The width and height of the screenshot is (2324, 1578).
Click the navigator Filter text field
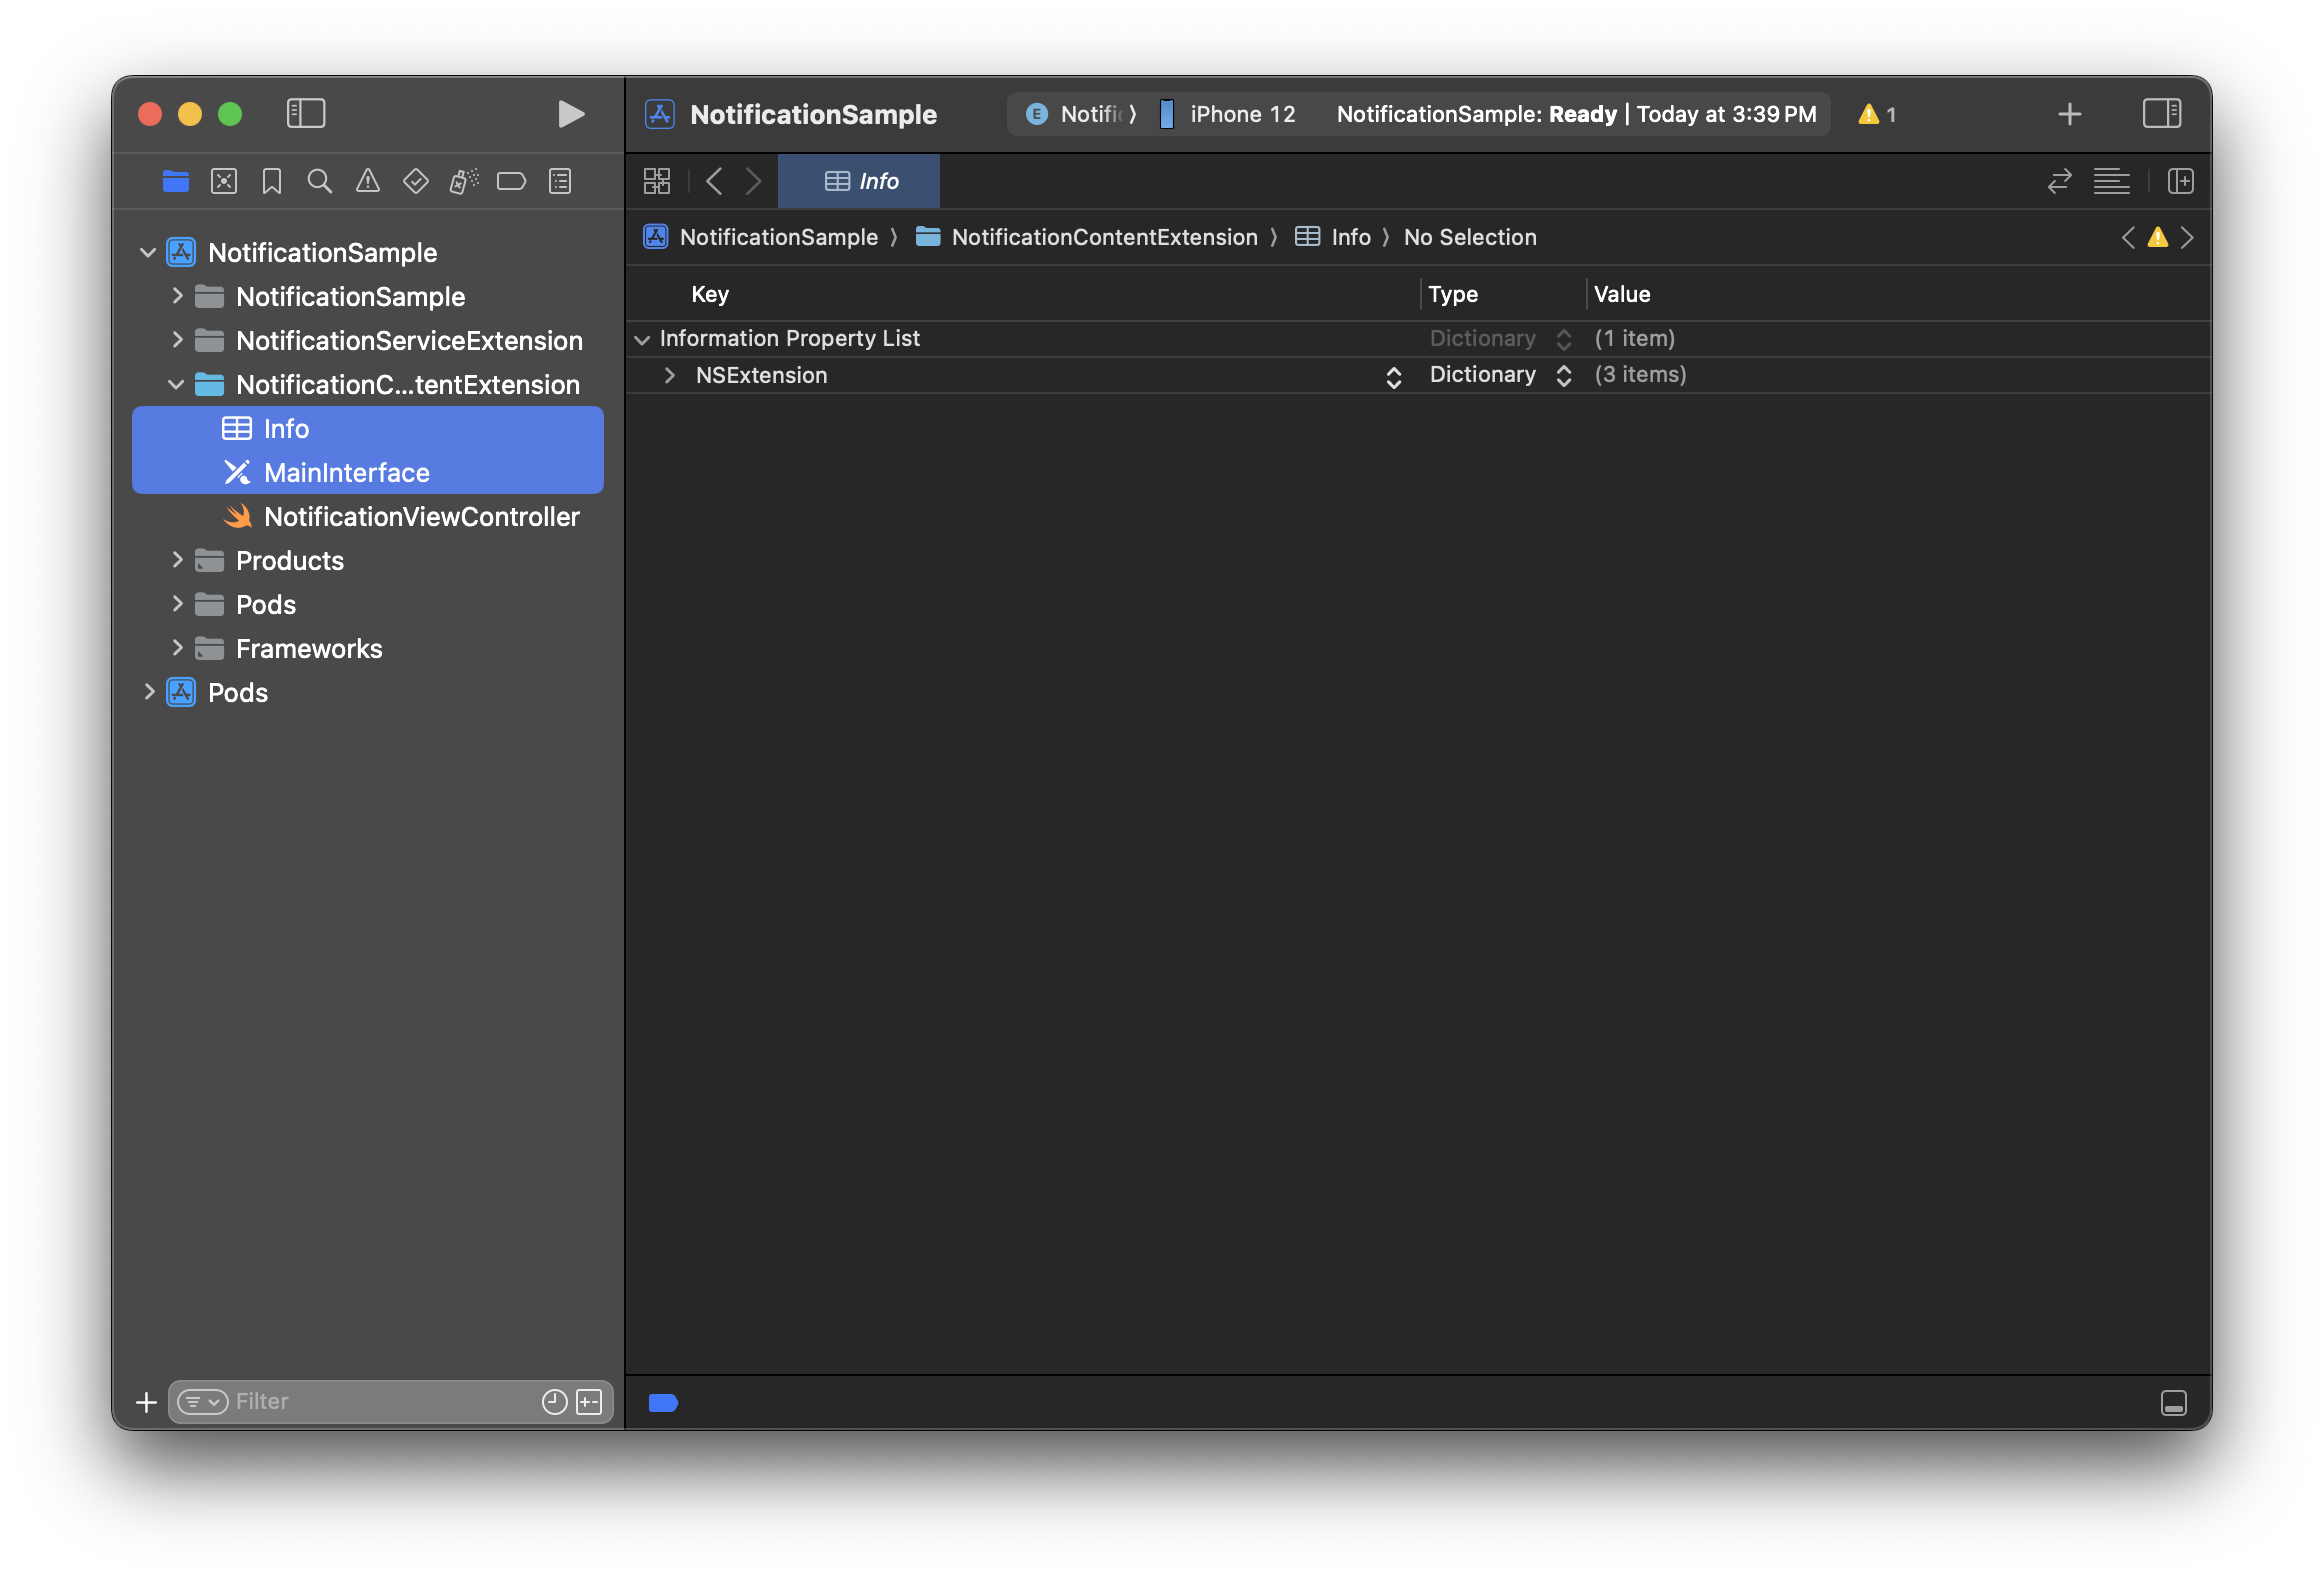pyautogui.click(x=380, y=1402)
